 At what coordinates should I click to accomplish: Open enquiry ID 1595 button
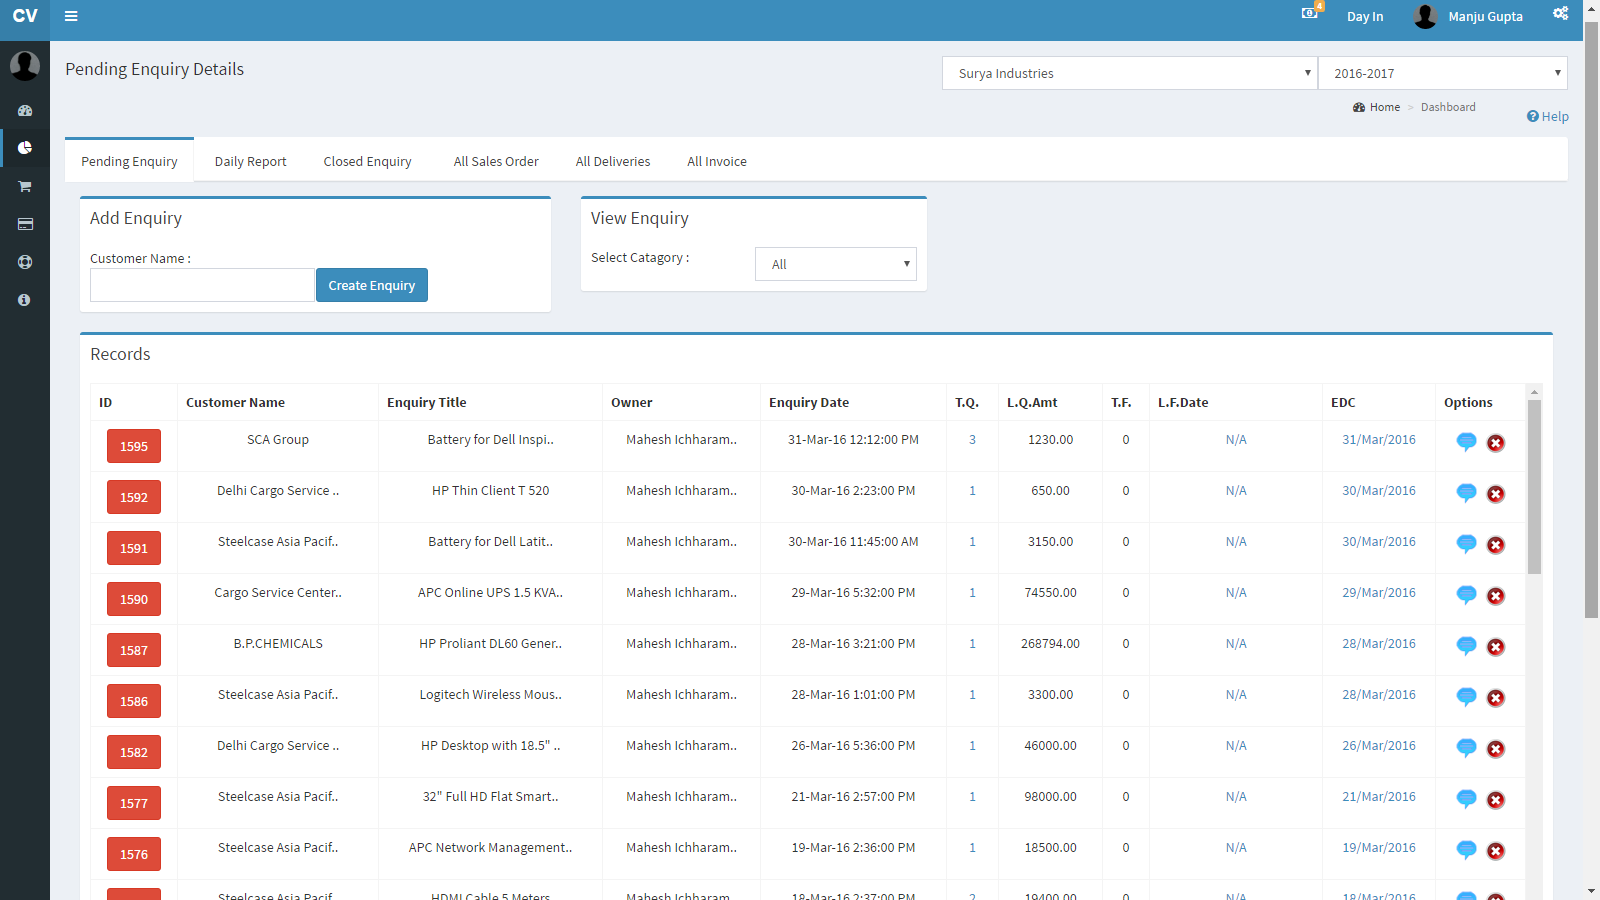pos(134,446)
